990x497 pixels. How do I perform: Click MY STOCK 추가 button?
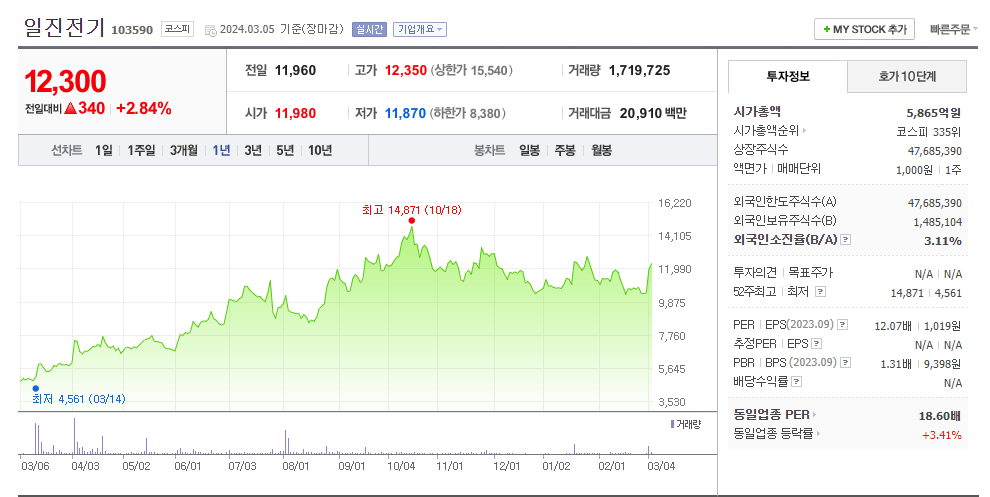[864, 29]
